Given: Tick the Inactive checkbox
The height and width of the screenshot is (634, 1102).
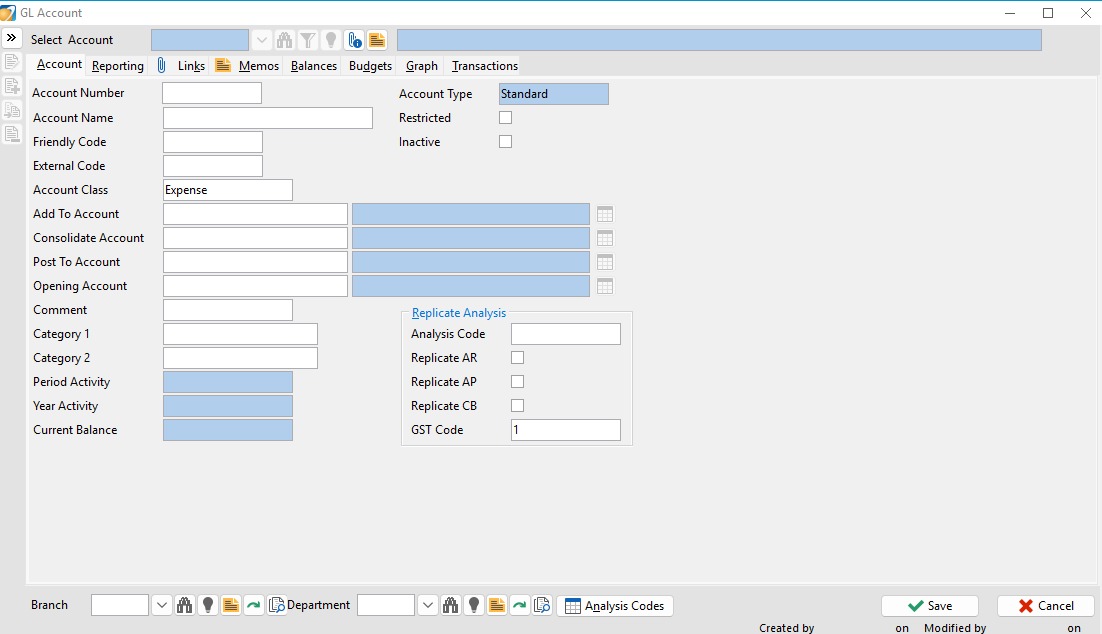Looking at the screenshot, I should [505, 141].
